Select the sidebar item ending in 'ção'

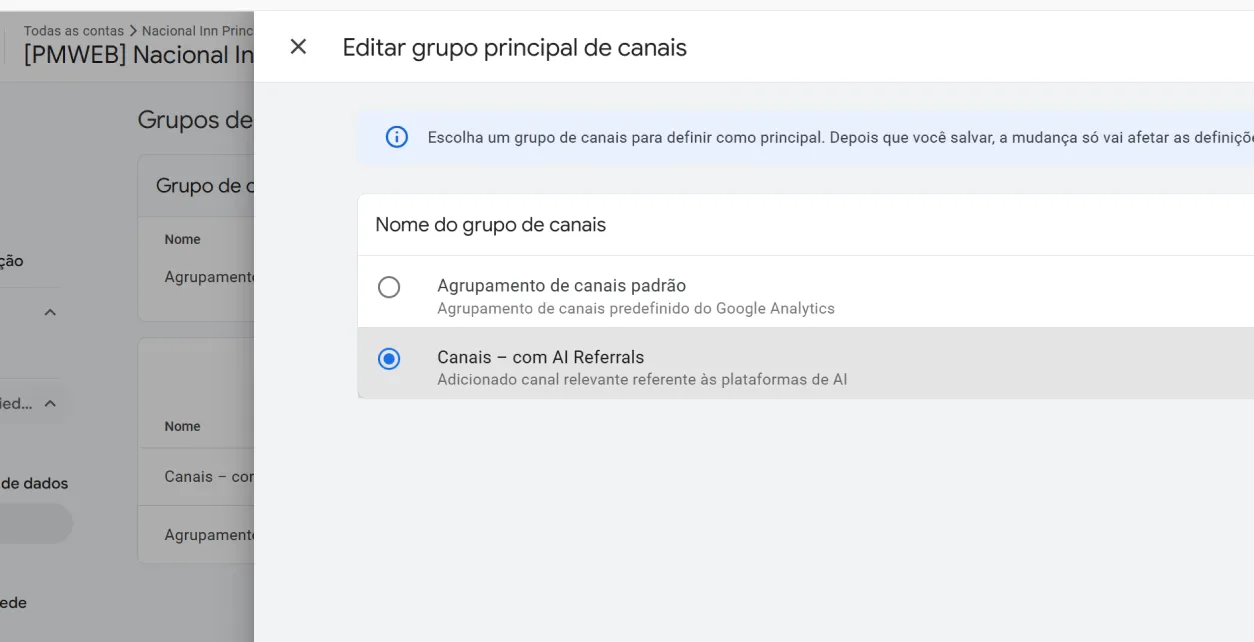12,261
